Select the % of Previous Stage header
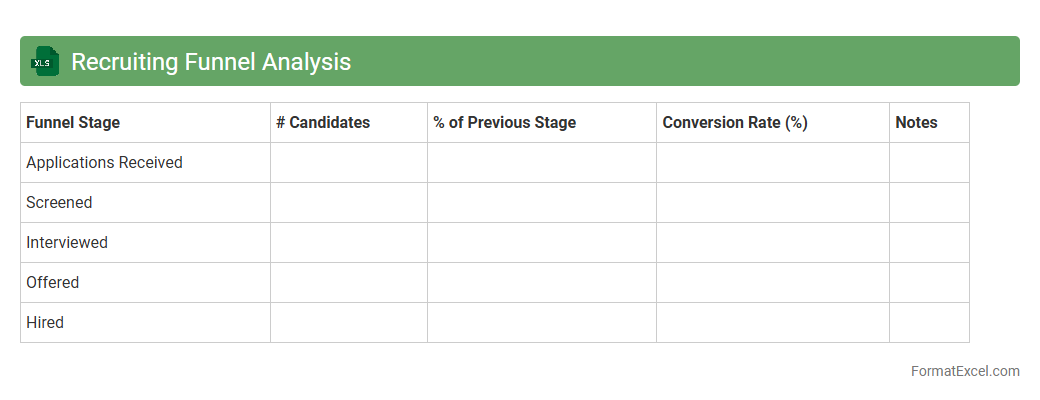 [x=504, y=123]
